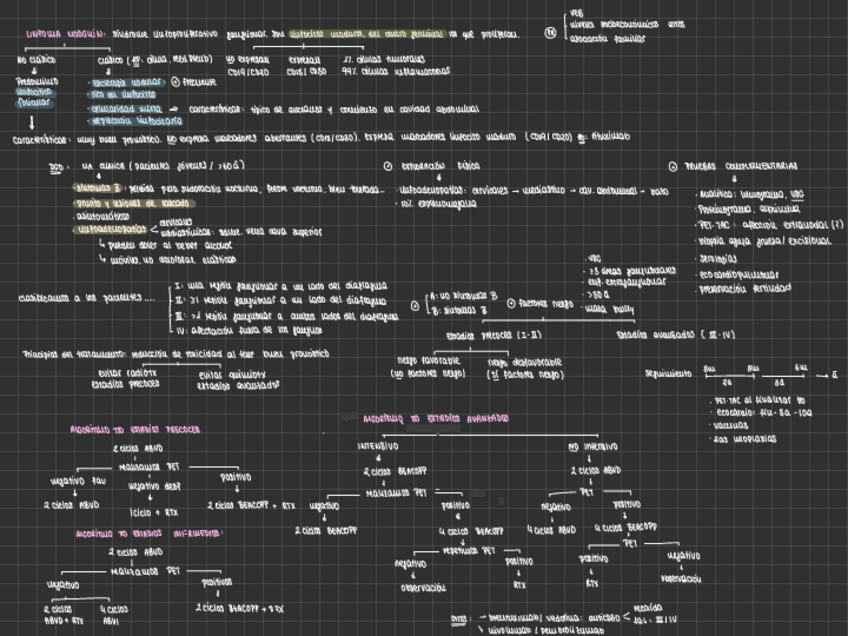Click the circled marker beside "Pruebas complementarias"
Viewport: 848px width, 636px height.
click(672, 166)
